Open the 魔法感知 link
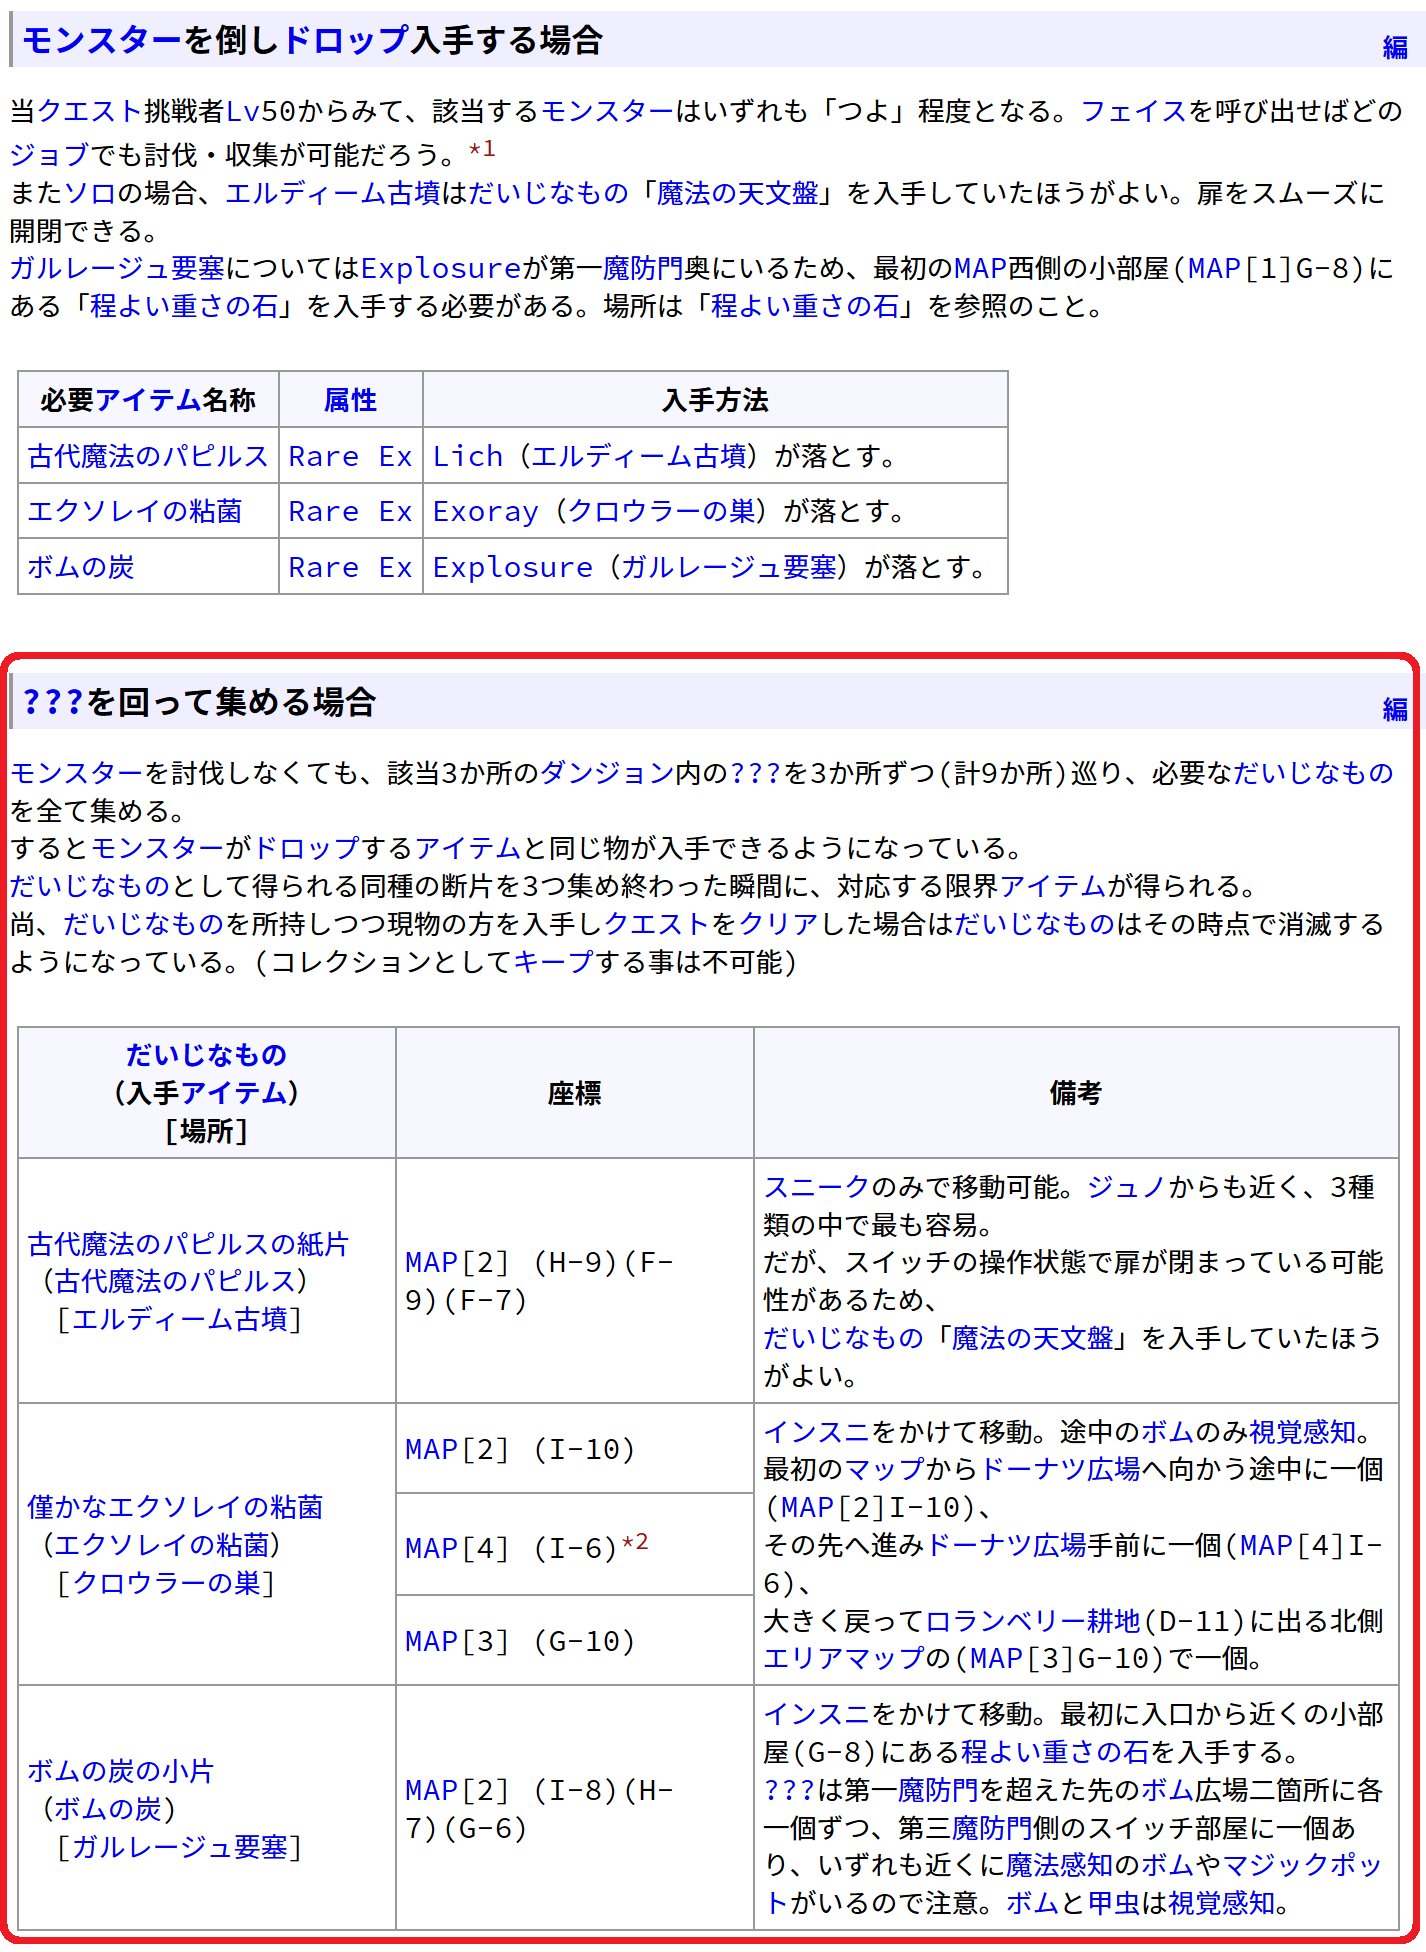 pyautogui.click(x=1060, y=1865)
